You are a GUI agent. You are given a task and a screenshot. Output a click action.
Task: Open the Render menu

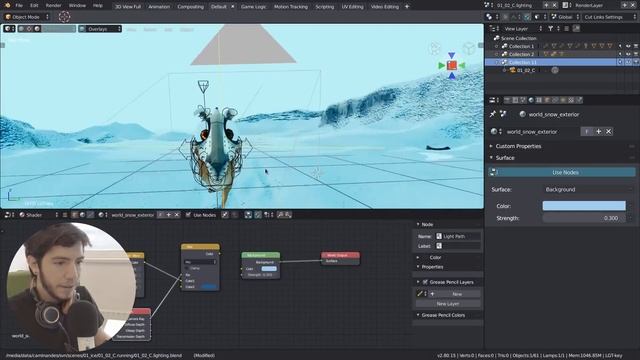pyautogui.click(x=53, y=6)
